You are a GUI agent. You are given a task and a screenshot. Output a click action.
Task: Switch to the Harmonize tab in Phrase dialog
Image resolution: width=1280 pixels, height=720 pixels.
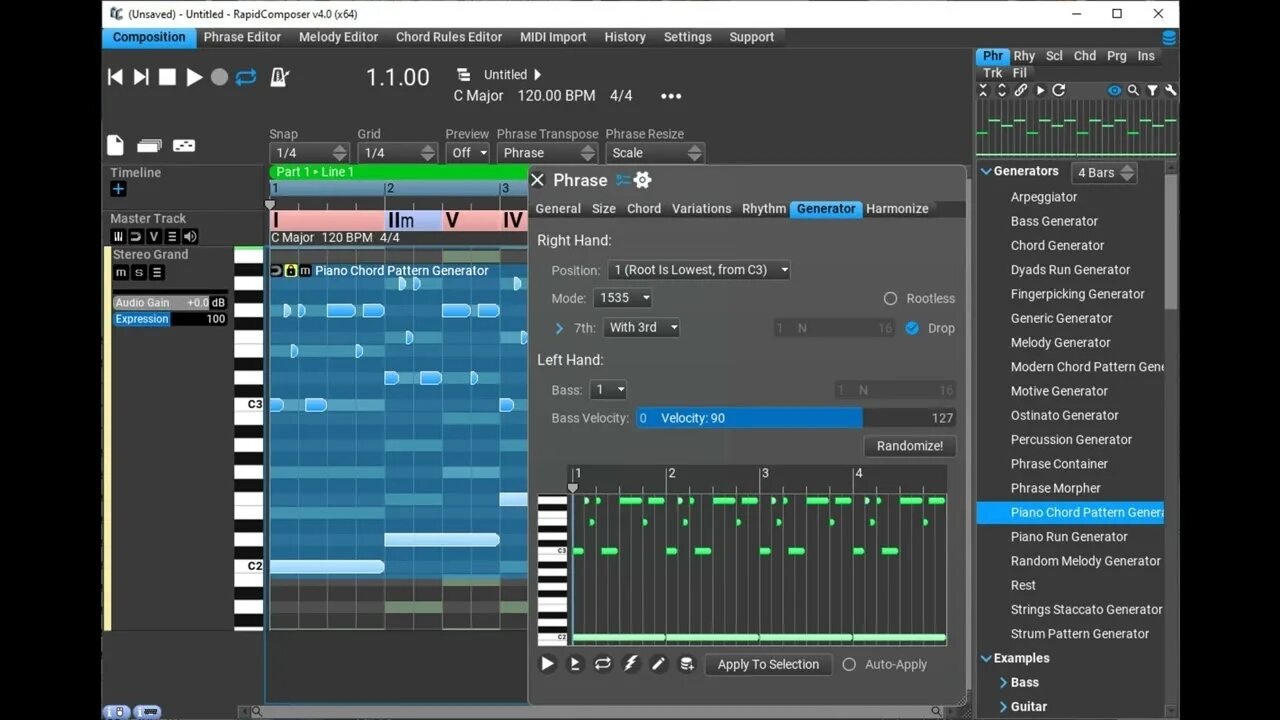pyautogui.click(x=897, y=209)
